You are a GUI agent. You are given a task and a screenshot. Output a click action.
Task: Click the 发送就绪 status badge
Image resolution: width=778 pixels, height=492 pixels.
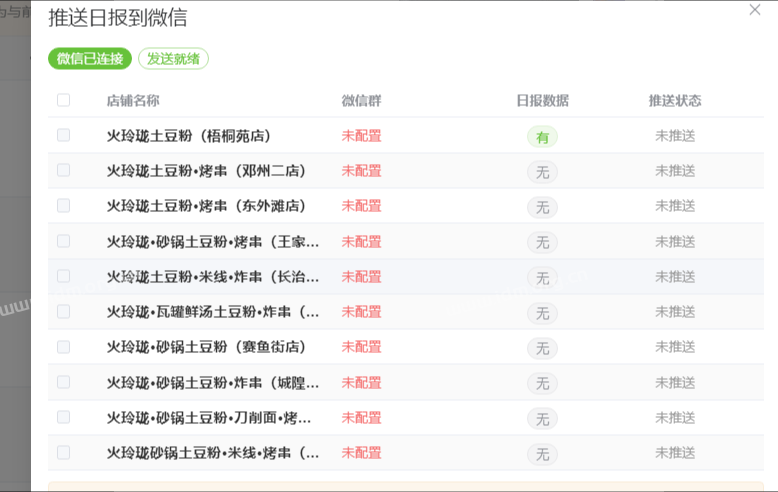point(173,59)
